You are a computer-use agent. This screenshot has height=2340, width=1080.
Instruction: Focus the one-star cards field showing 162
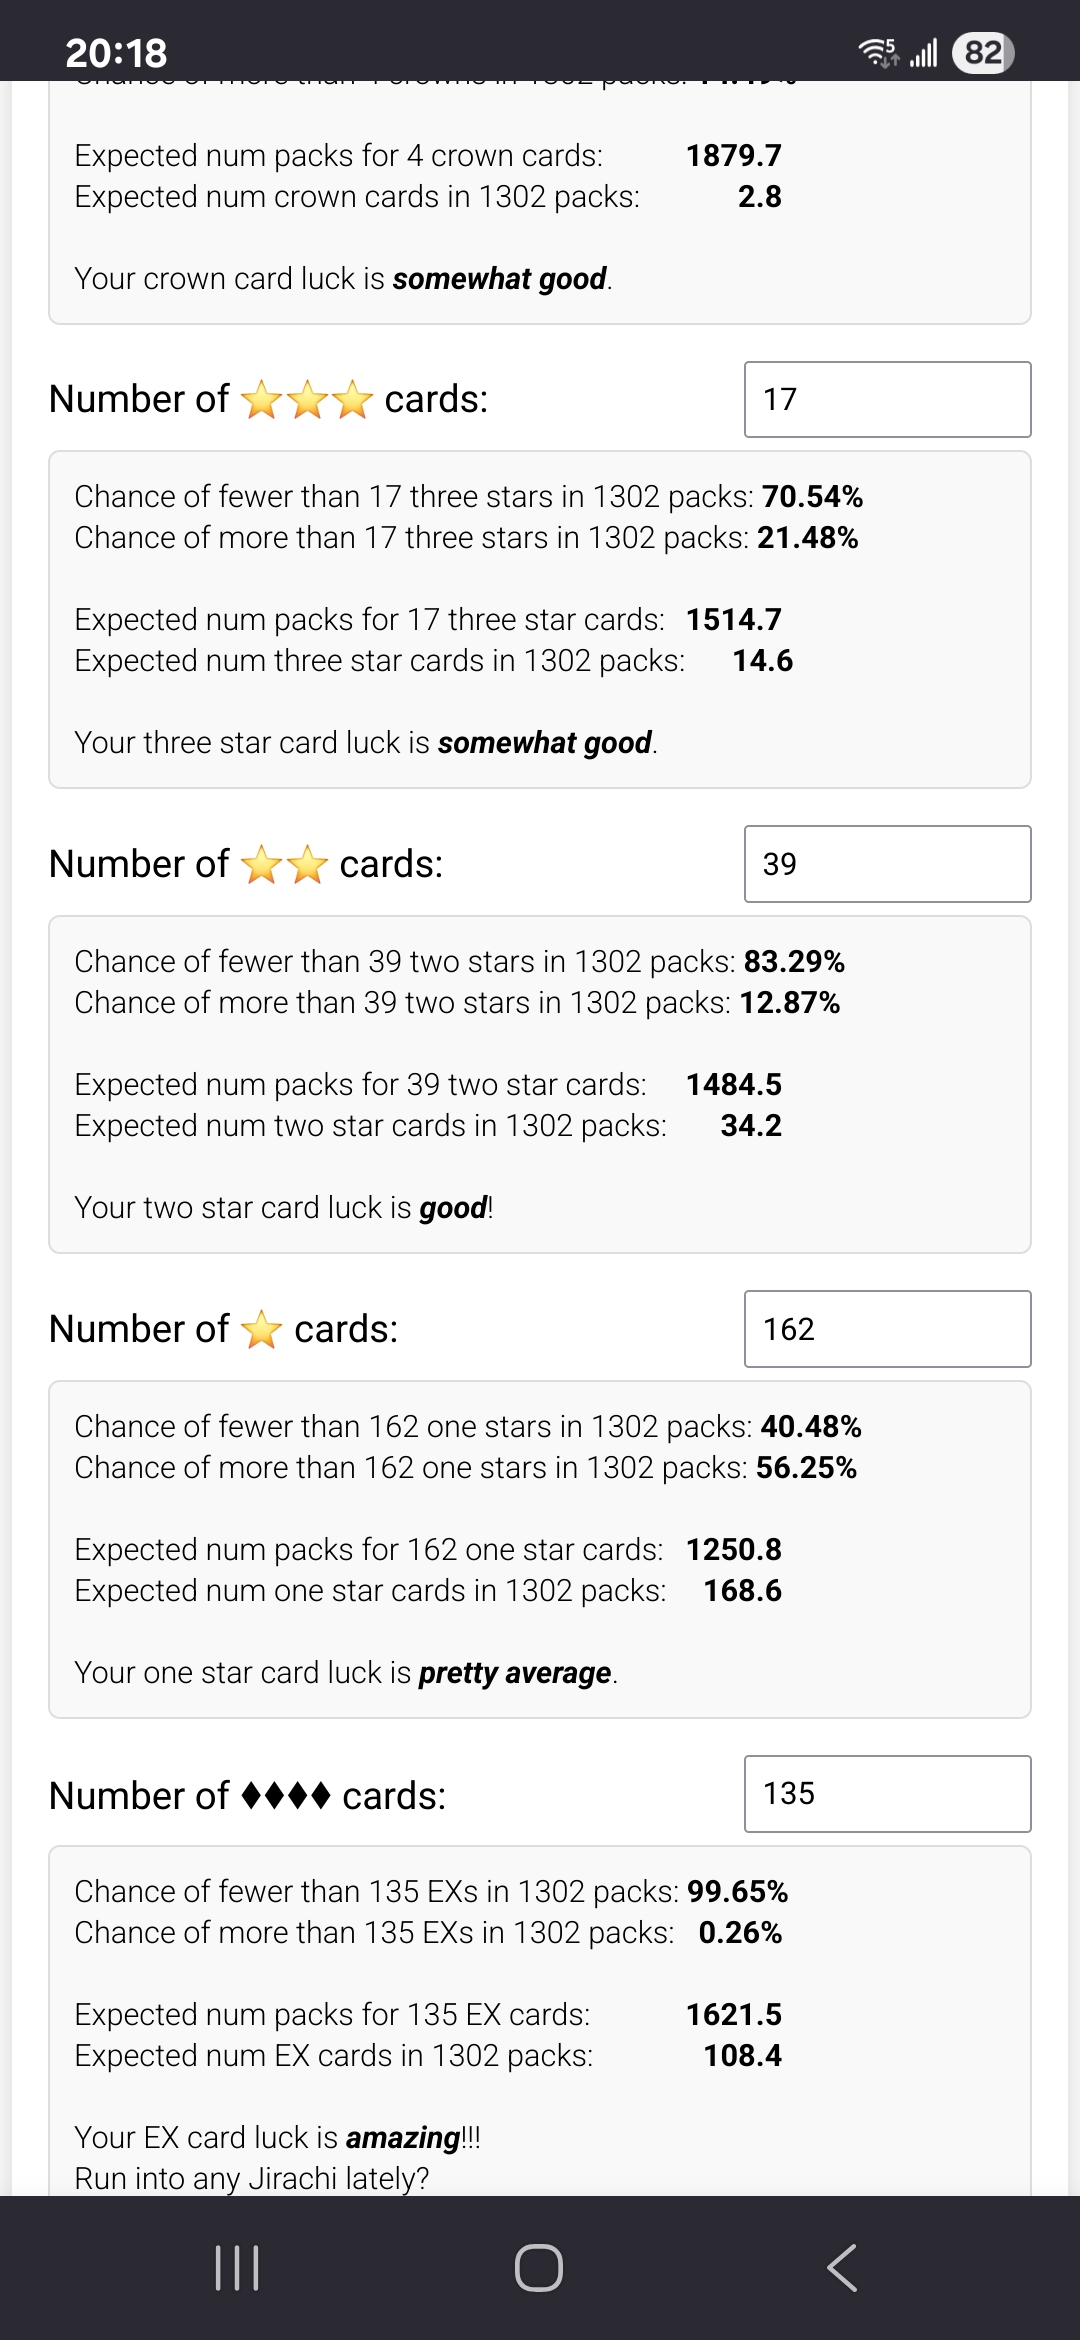pos(887,1329)
